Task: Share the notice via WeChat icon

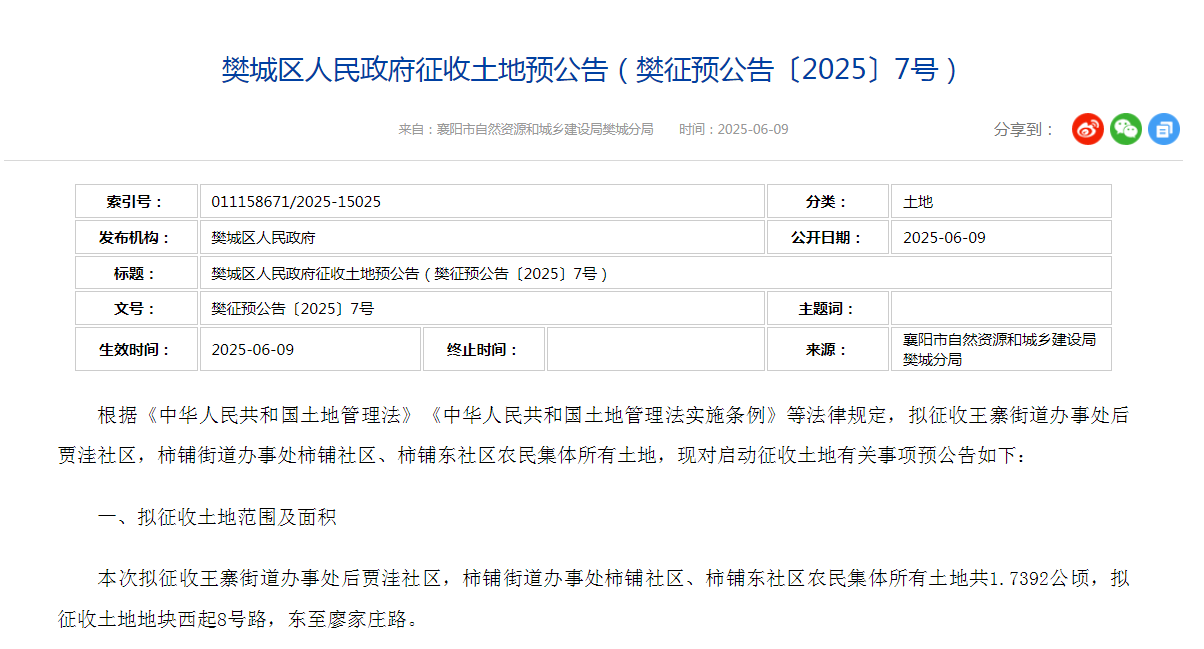Action: [x=1126, y=129]
